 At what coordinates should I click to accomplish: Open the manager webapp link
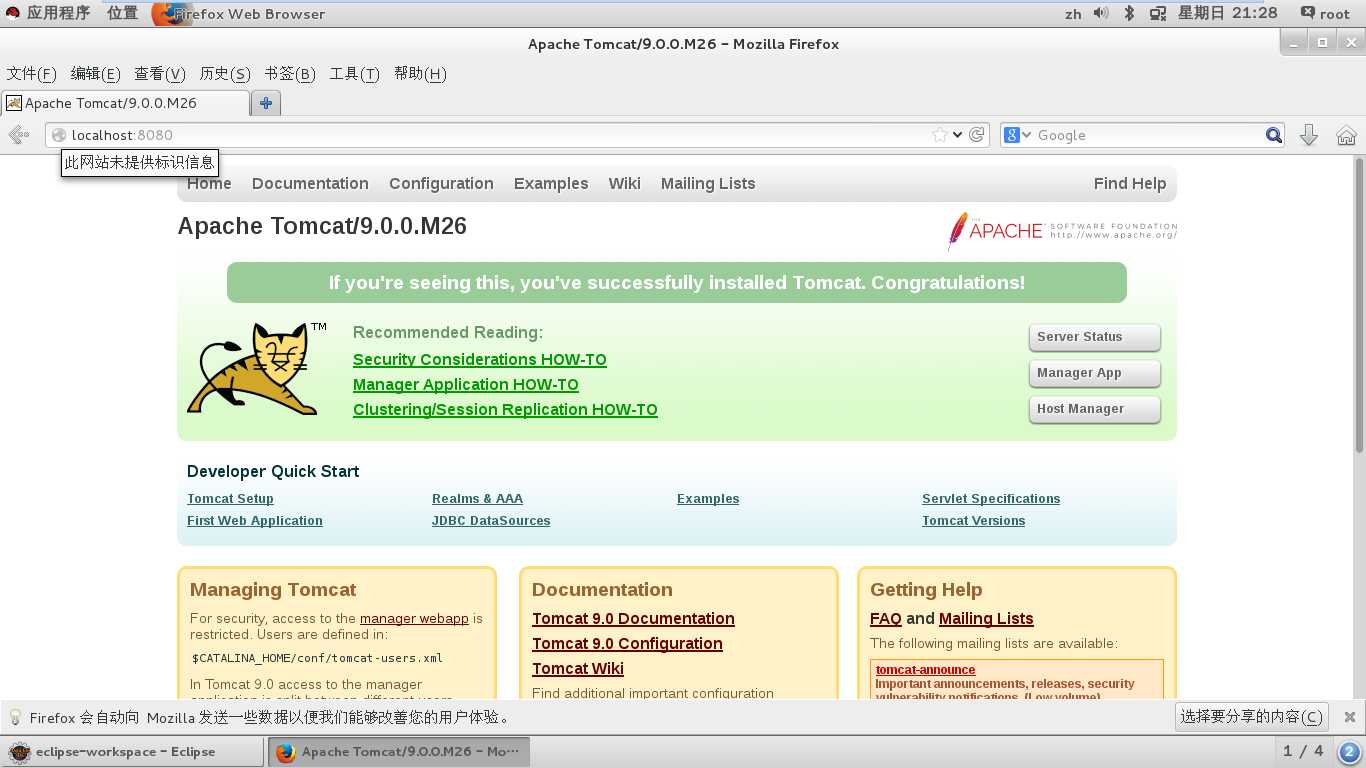coord(414,618)
